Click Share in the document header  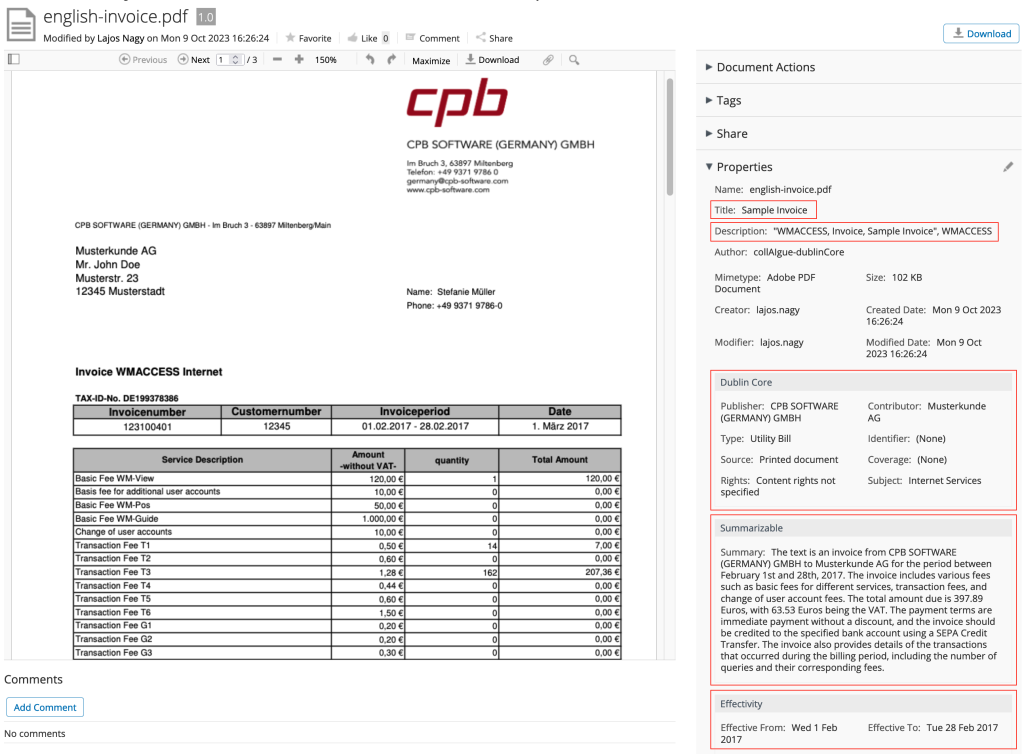click(494, 38)
